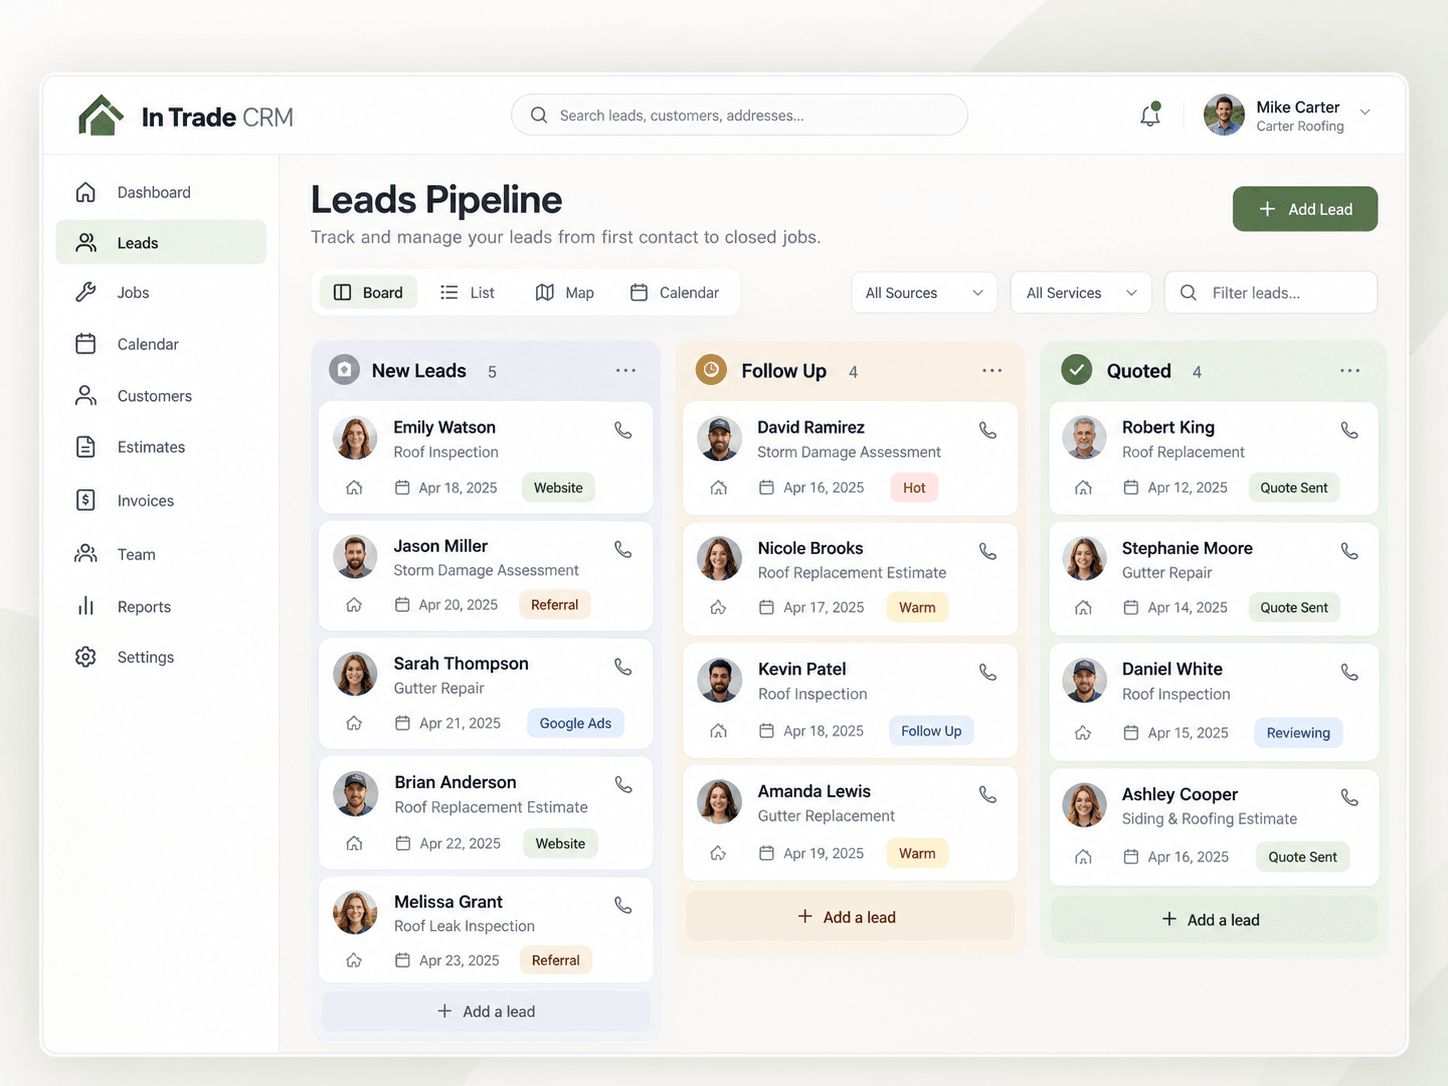Click the New Leads column icon

[344, 370]
